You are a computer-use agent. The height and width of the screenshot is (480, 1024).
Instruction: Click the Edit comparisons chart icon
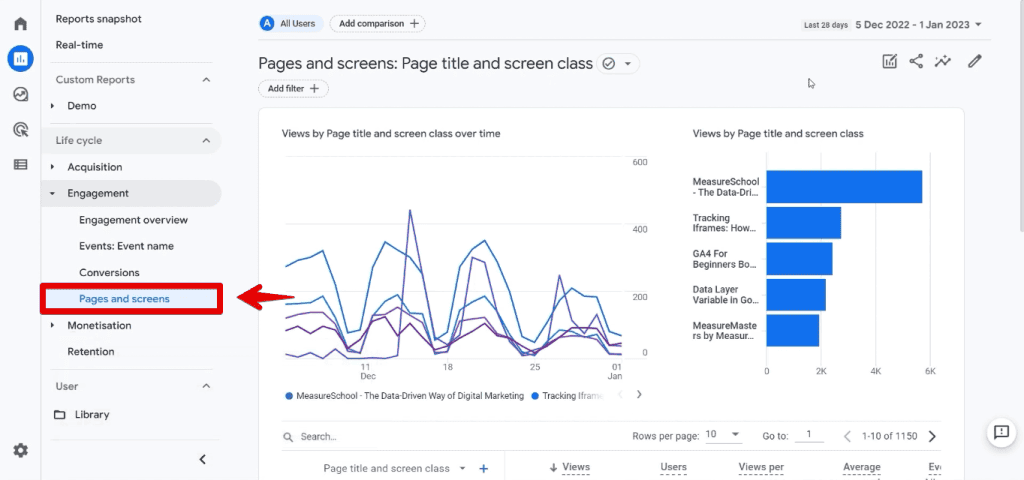[889, 61]
